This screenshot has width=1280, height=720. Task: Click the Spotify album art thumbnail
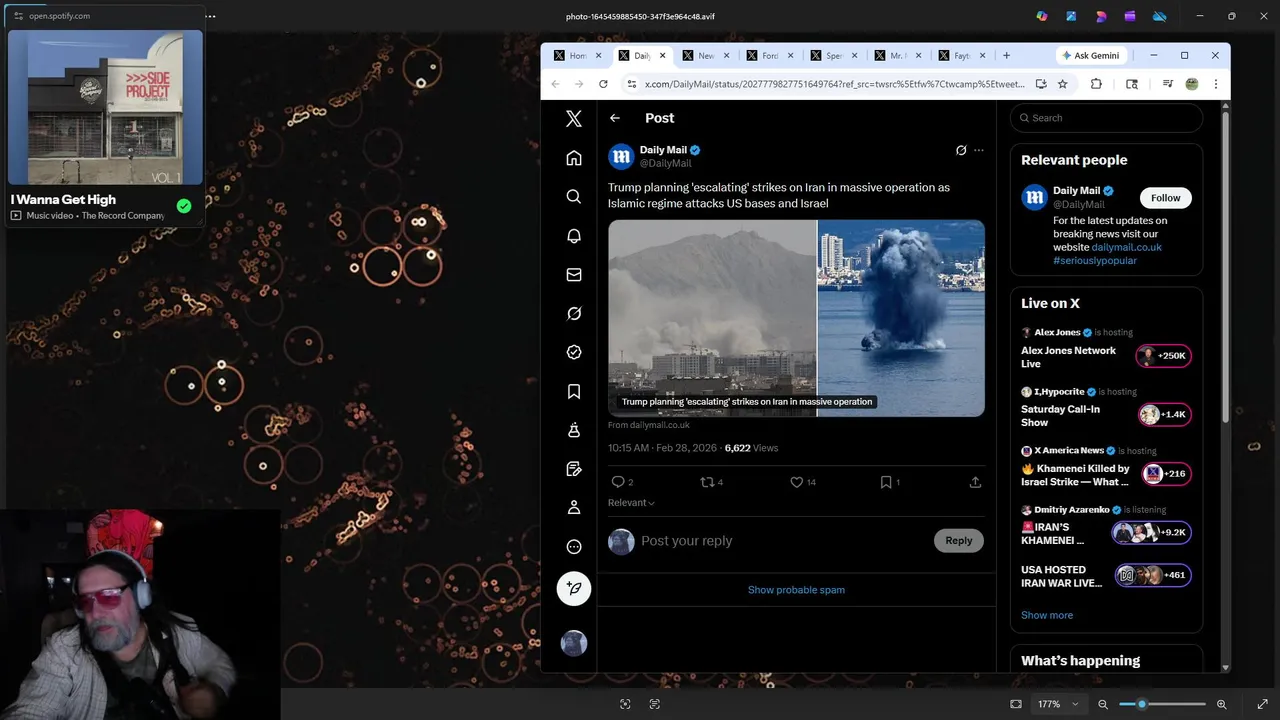(x=105, y=108)
